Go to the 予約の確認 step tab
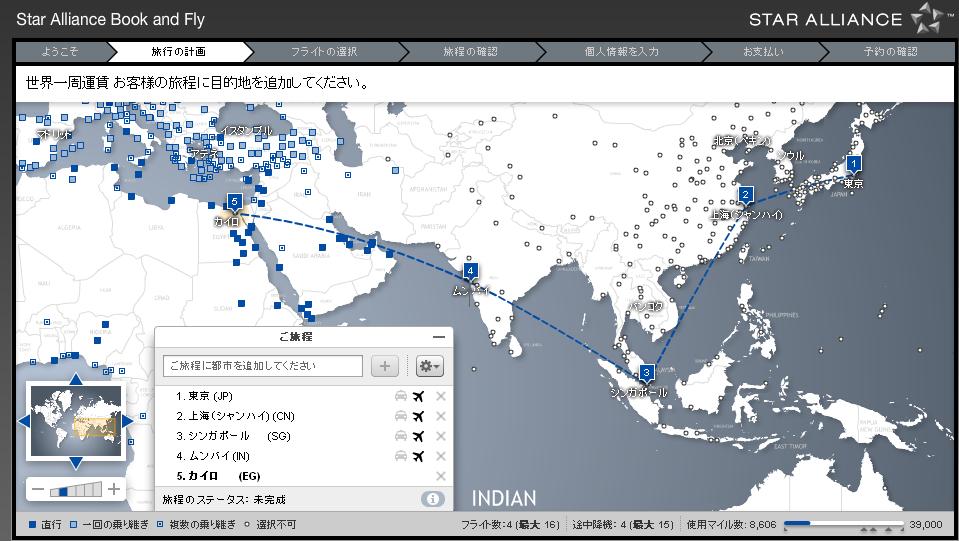 click(890, 52)
